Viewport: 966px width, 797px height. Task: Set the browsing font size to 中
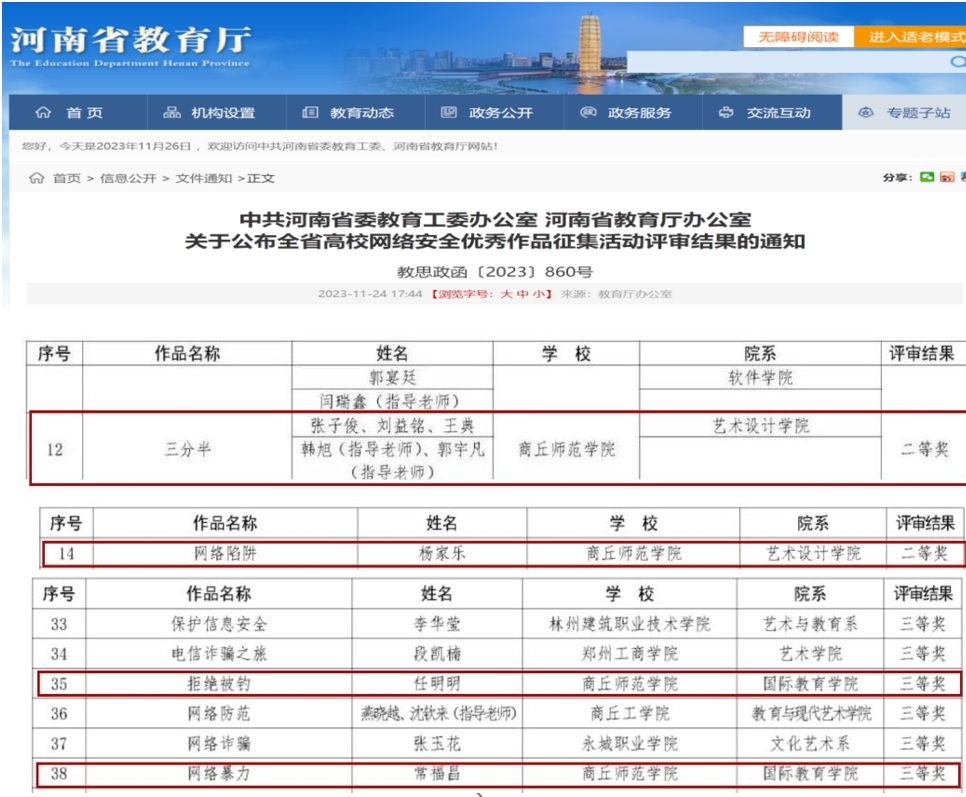point(522,294)
